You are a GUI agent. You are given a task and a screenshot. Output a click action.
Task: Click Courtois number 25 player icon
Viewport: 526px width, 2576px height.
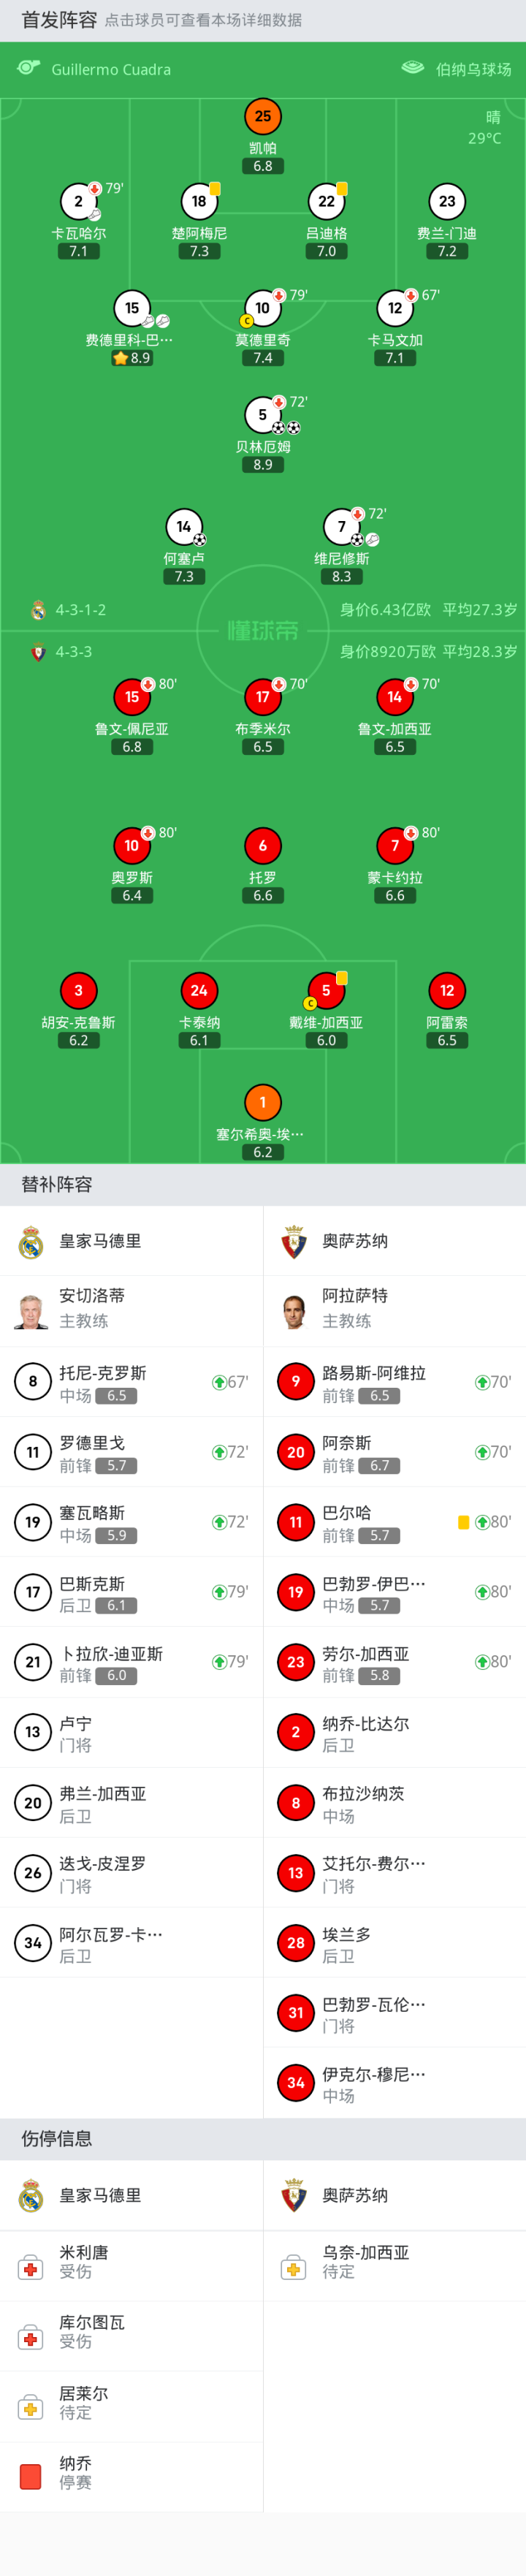(x=263, y=116)
